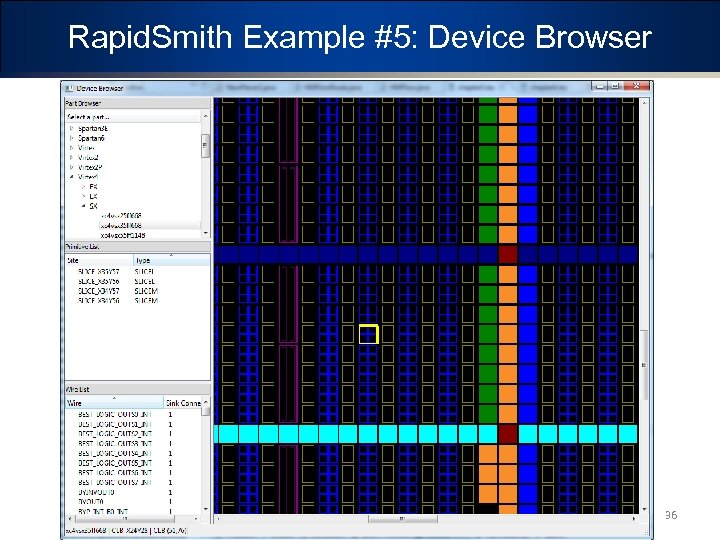720x540 pixels.
Task: Select the BEST_LOGIC_OUTS1_INT wire
Action: 115,424
